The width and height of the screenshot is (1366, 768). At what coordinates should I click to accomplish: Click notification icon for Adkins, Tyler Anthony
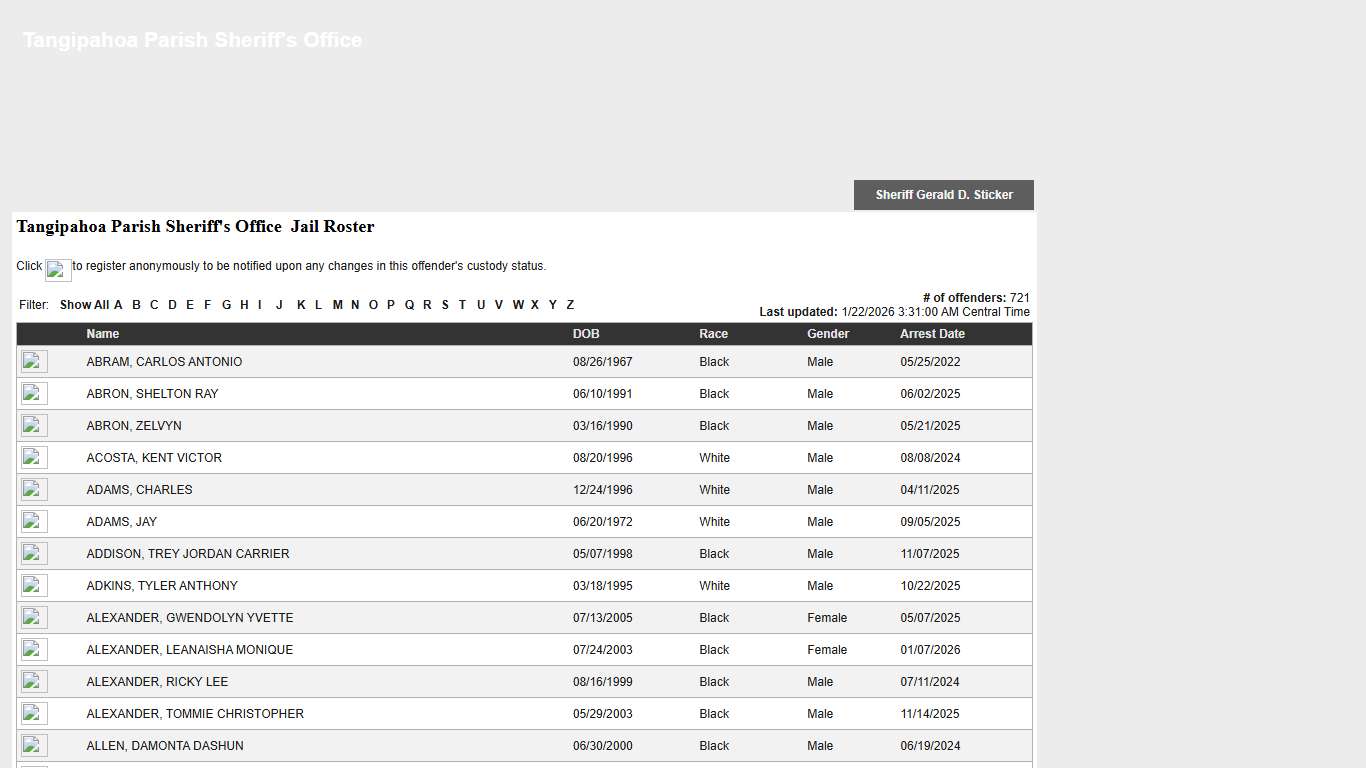(34, 586)
